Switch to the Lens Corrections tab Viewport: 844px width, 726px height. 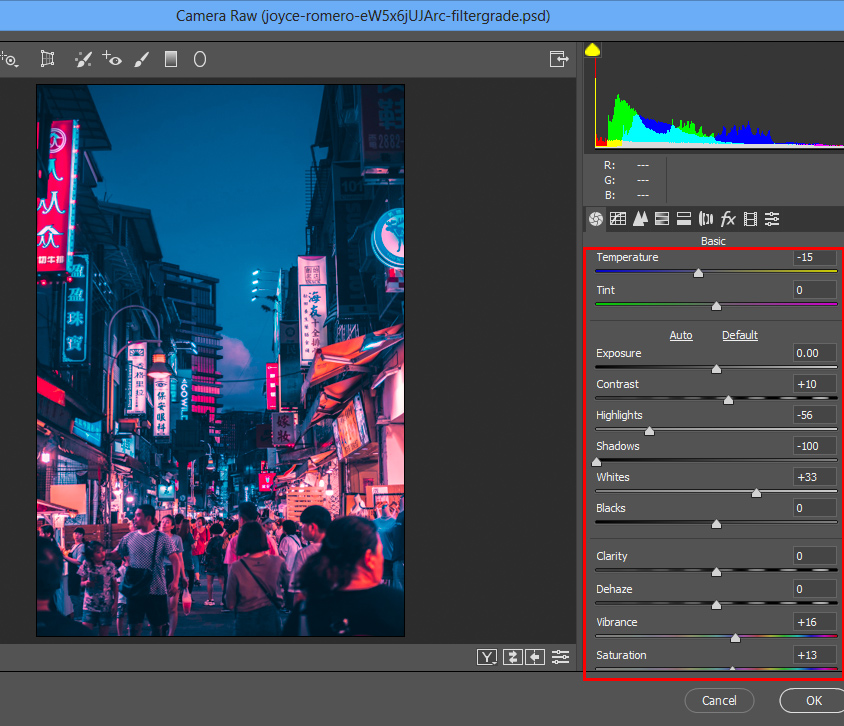(x=706, y=219)
